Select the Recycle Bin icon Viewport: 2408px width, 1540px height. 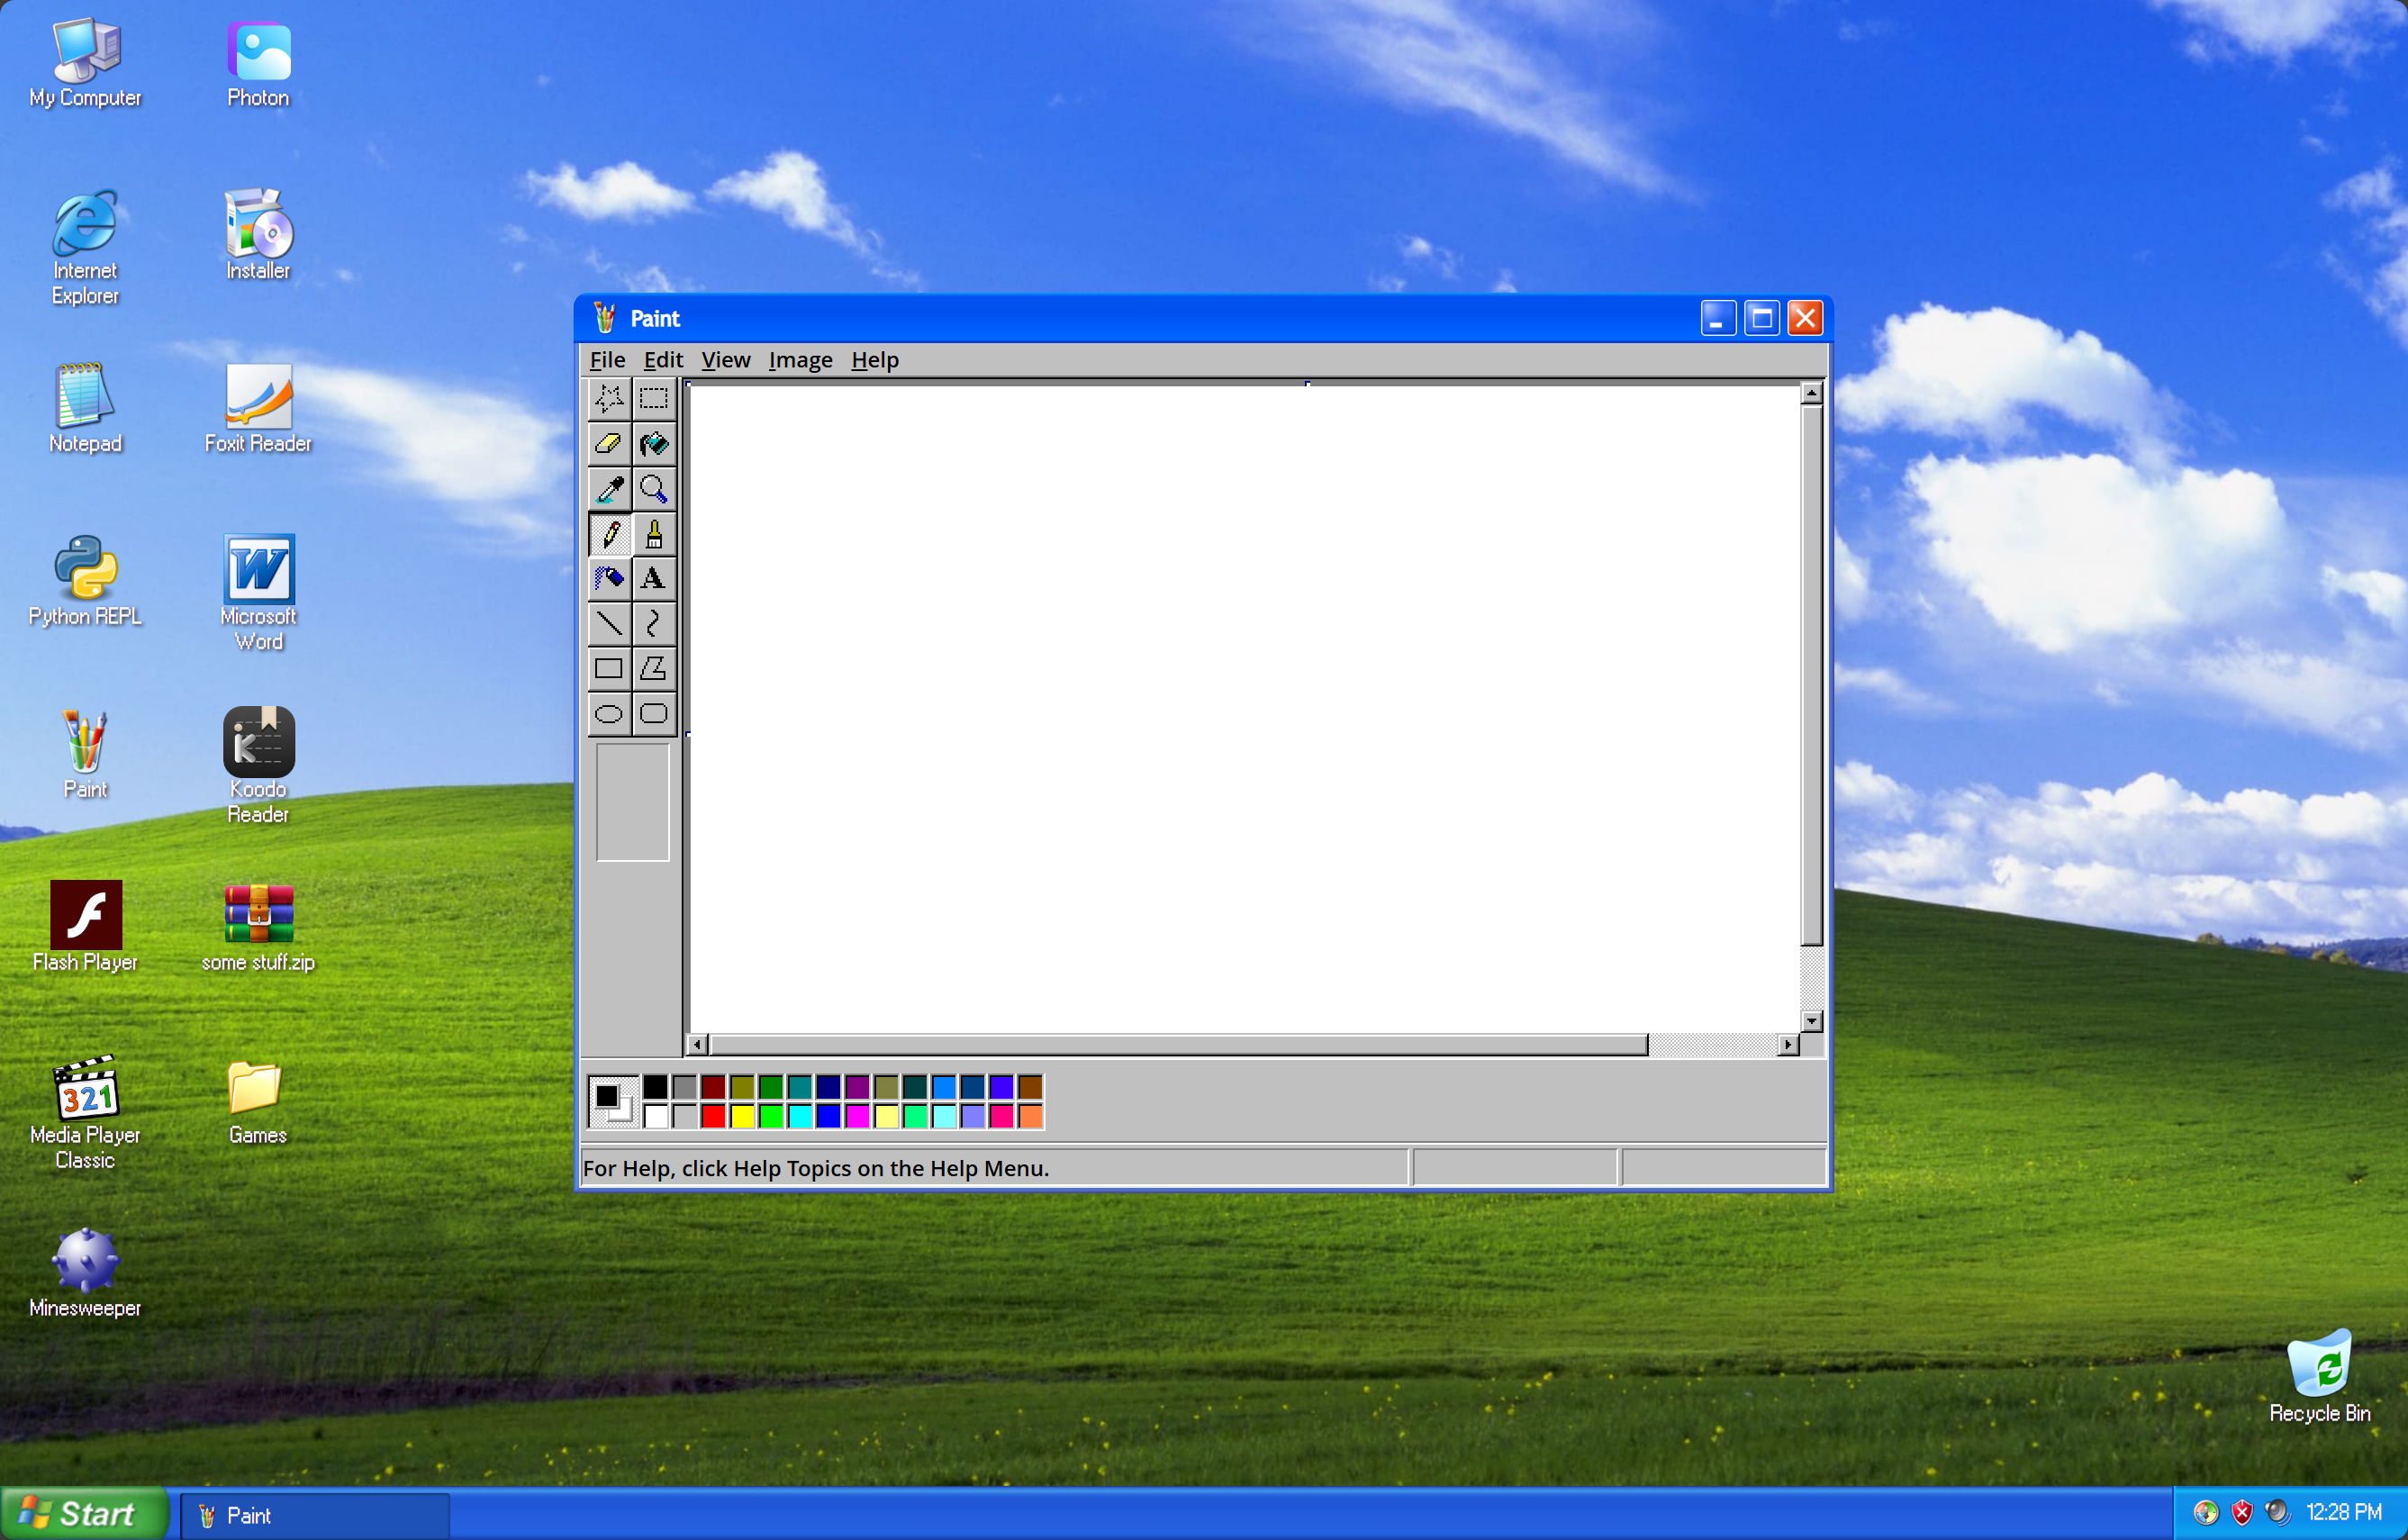(x=2320, y=1377)
